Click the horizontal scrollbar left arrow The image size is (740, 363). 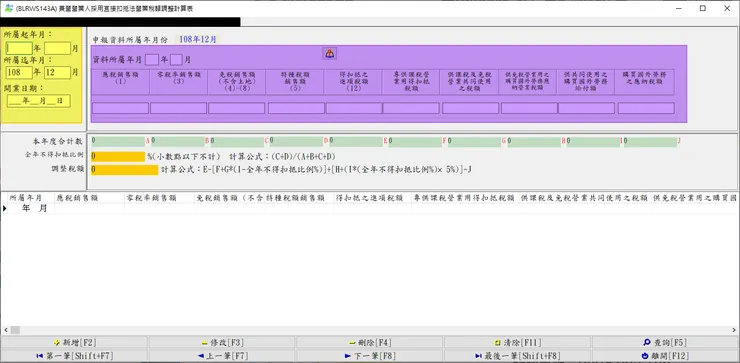tap(5, 330)
